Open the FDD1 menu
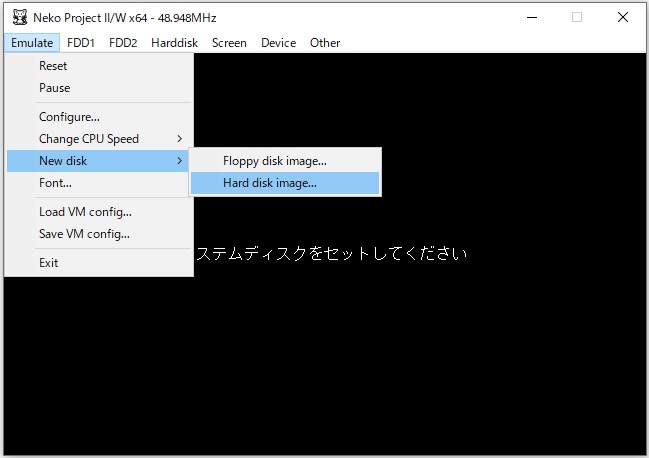Screen dimensions: 649x458 click(x=81, y=43)
